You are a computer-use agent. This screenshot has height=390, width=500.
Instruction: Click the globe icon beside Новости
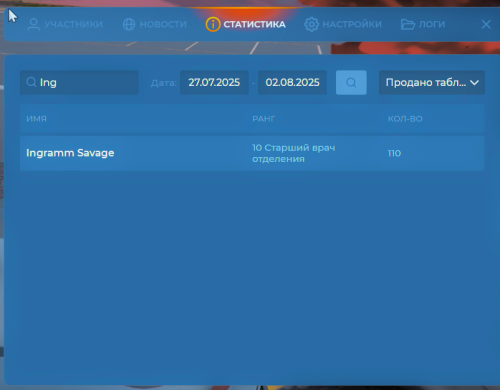pos(129,24)
